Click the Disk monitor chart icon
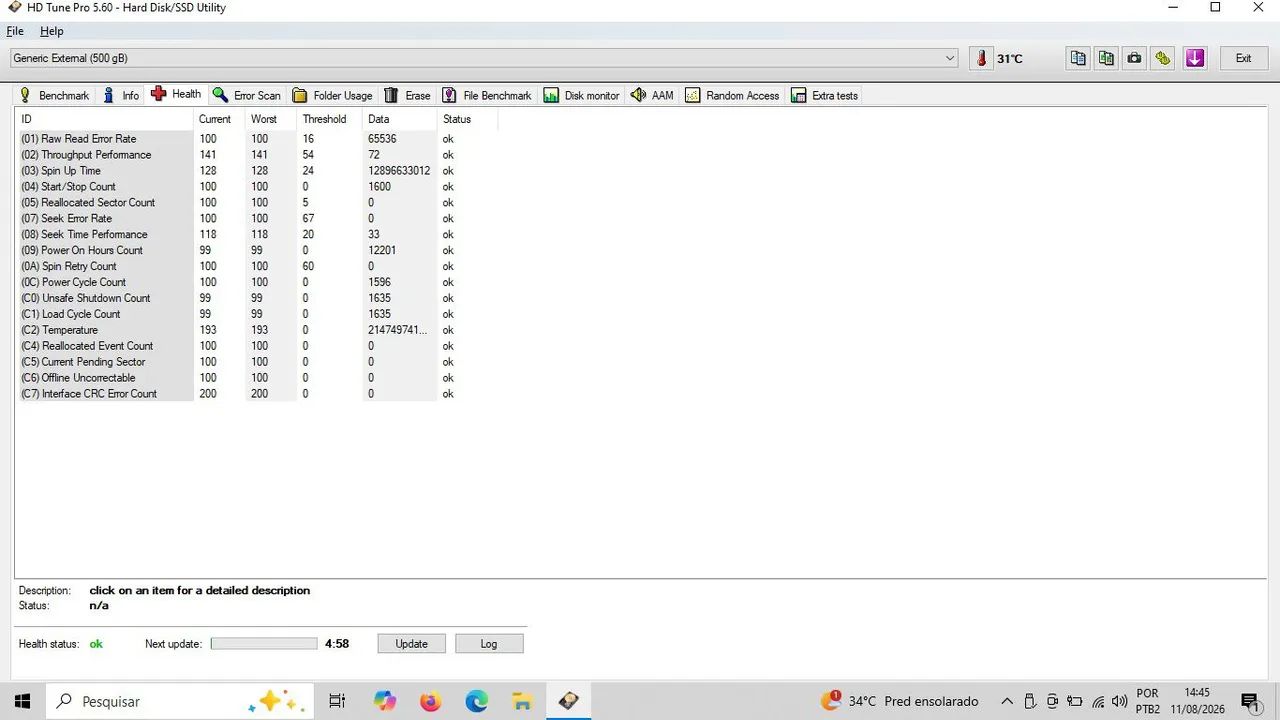 click(551, 95)
